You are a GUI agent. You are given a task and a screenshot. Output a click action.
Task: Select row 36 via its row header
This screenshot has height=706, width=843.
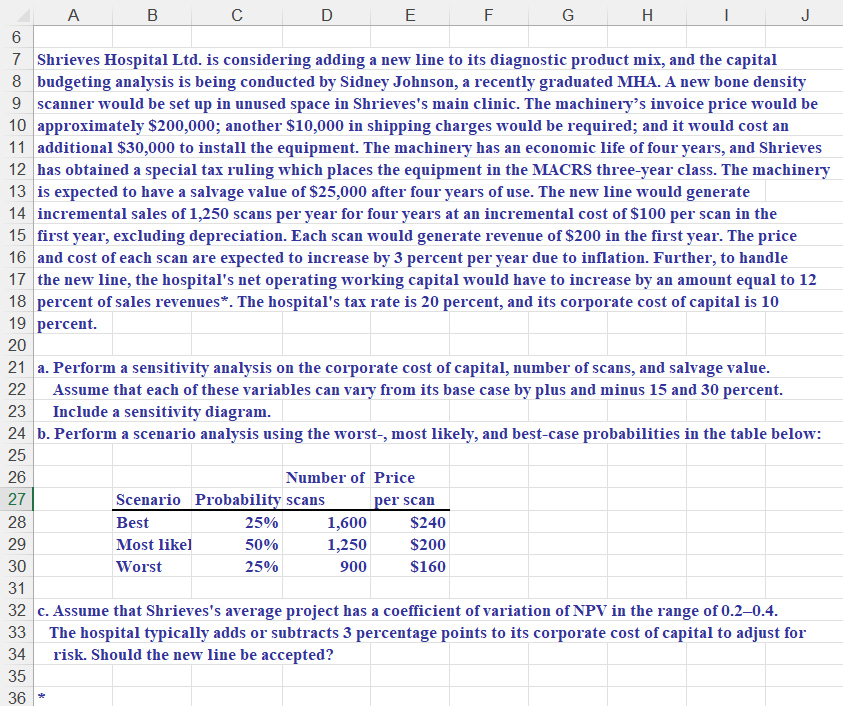15,698
